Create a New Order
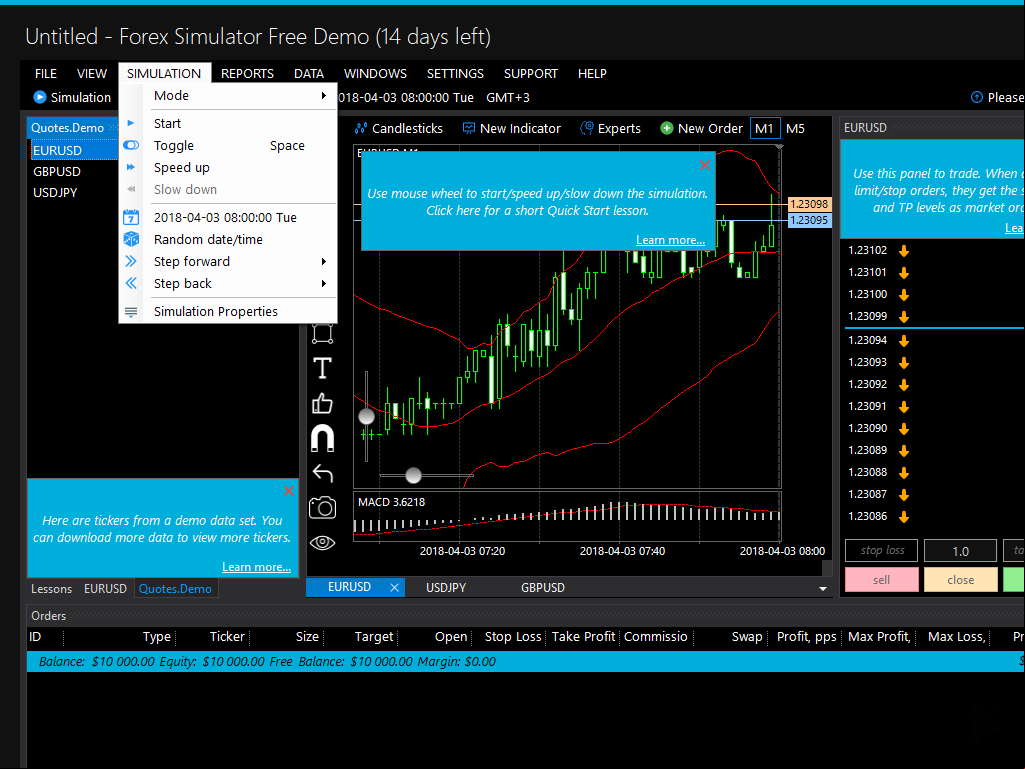 pyautogui.click(x=701, y=128)
